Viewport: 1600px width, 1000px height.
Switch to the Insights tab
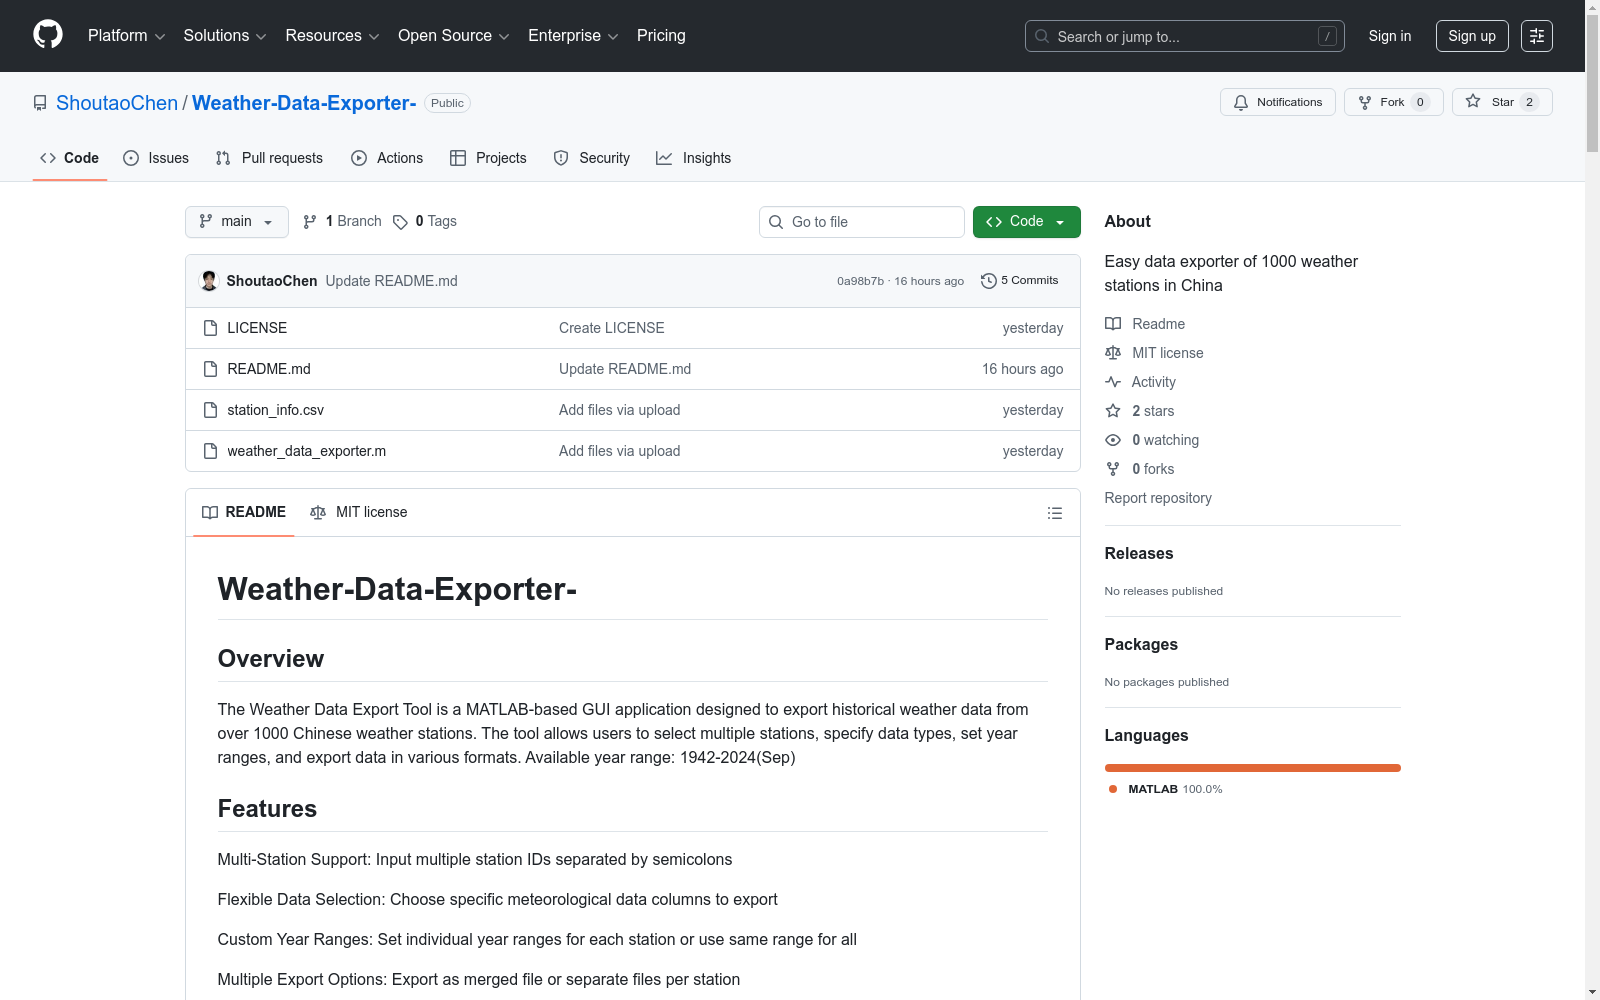click(x=694, y=158)
